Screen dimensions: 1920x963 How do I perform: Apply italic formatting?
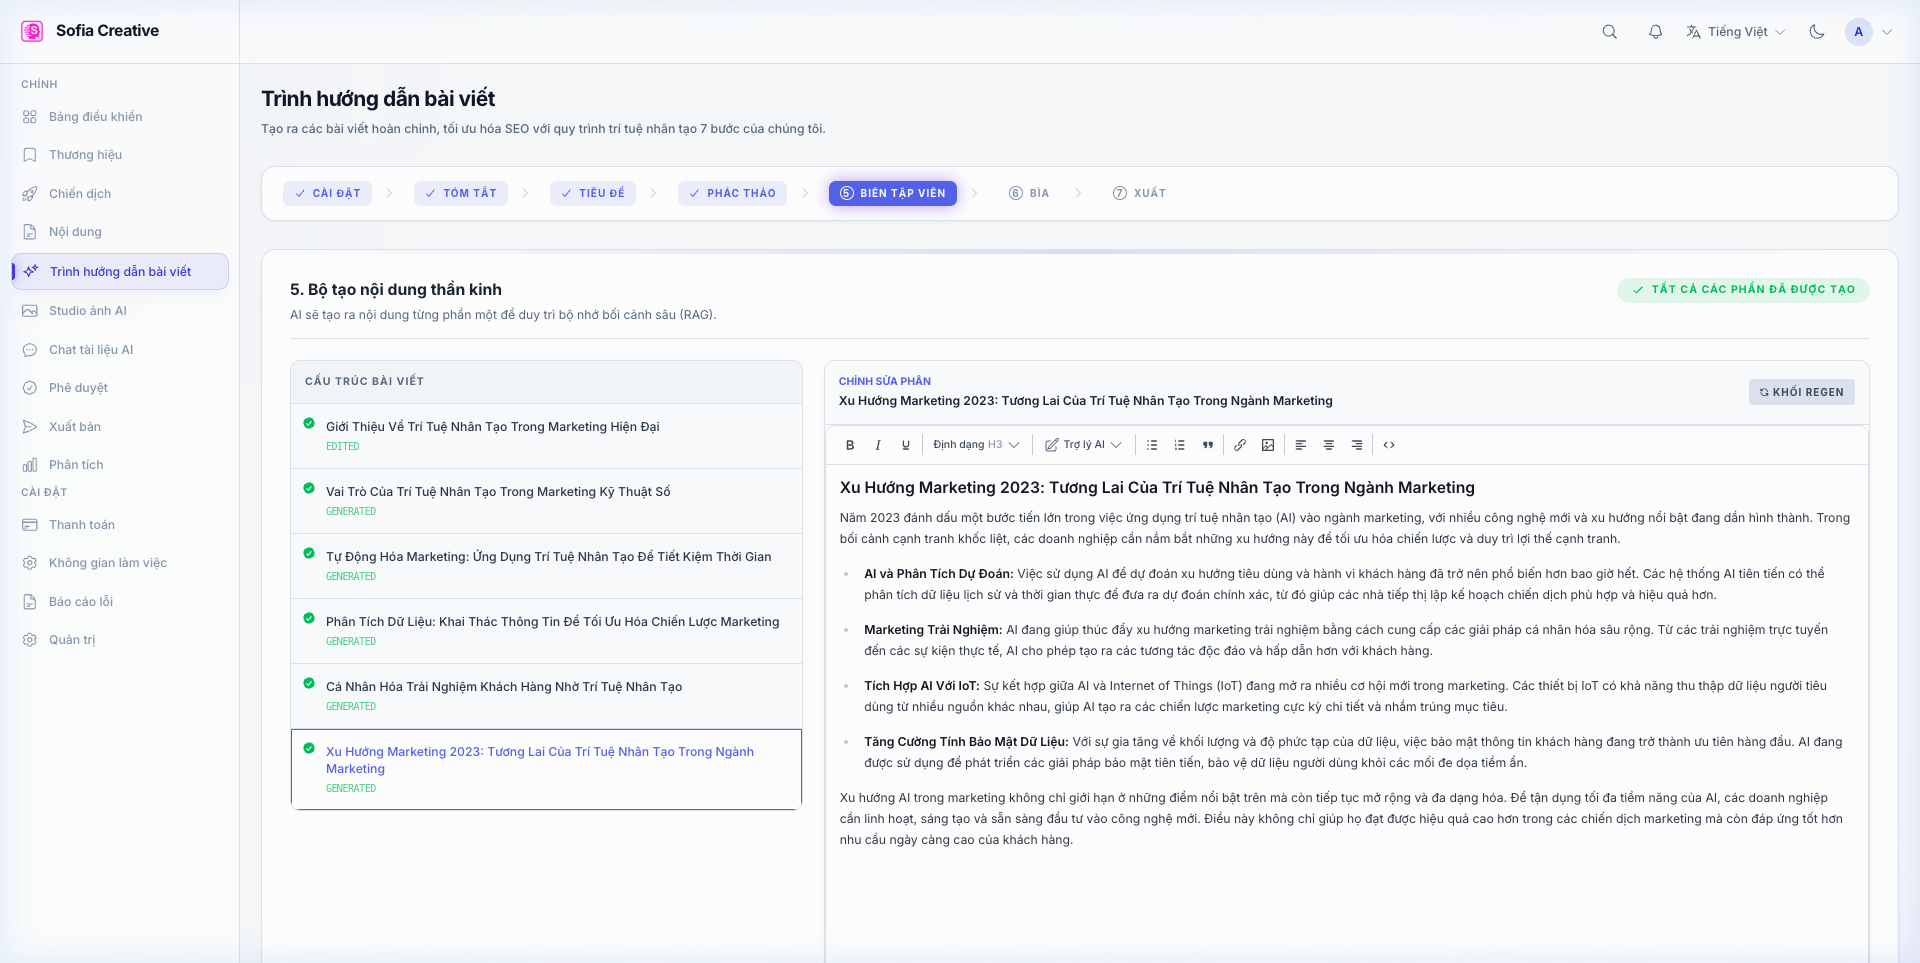[x=878, y=444]
